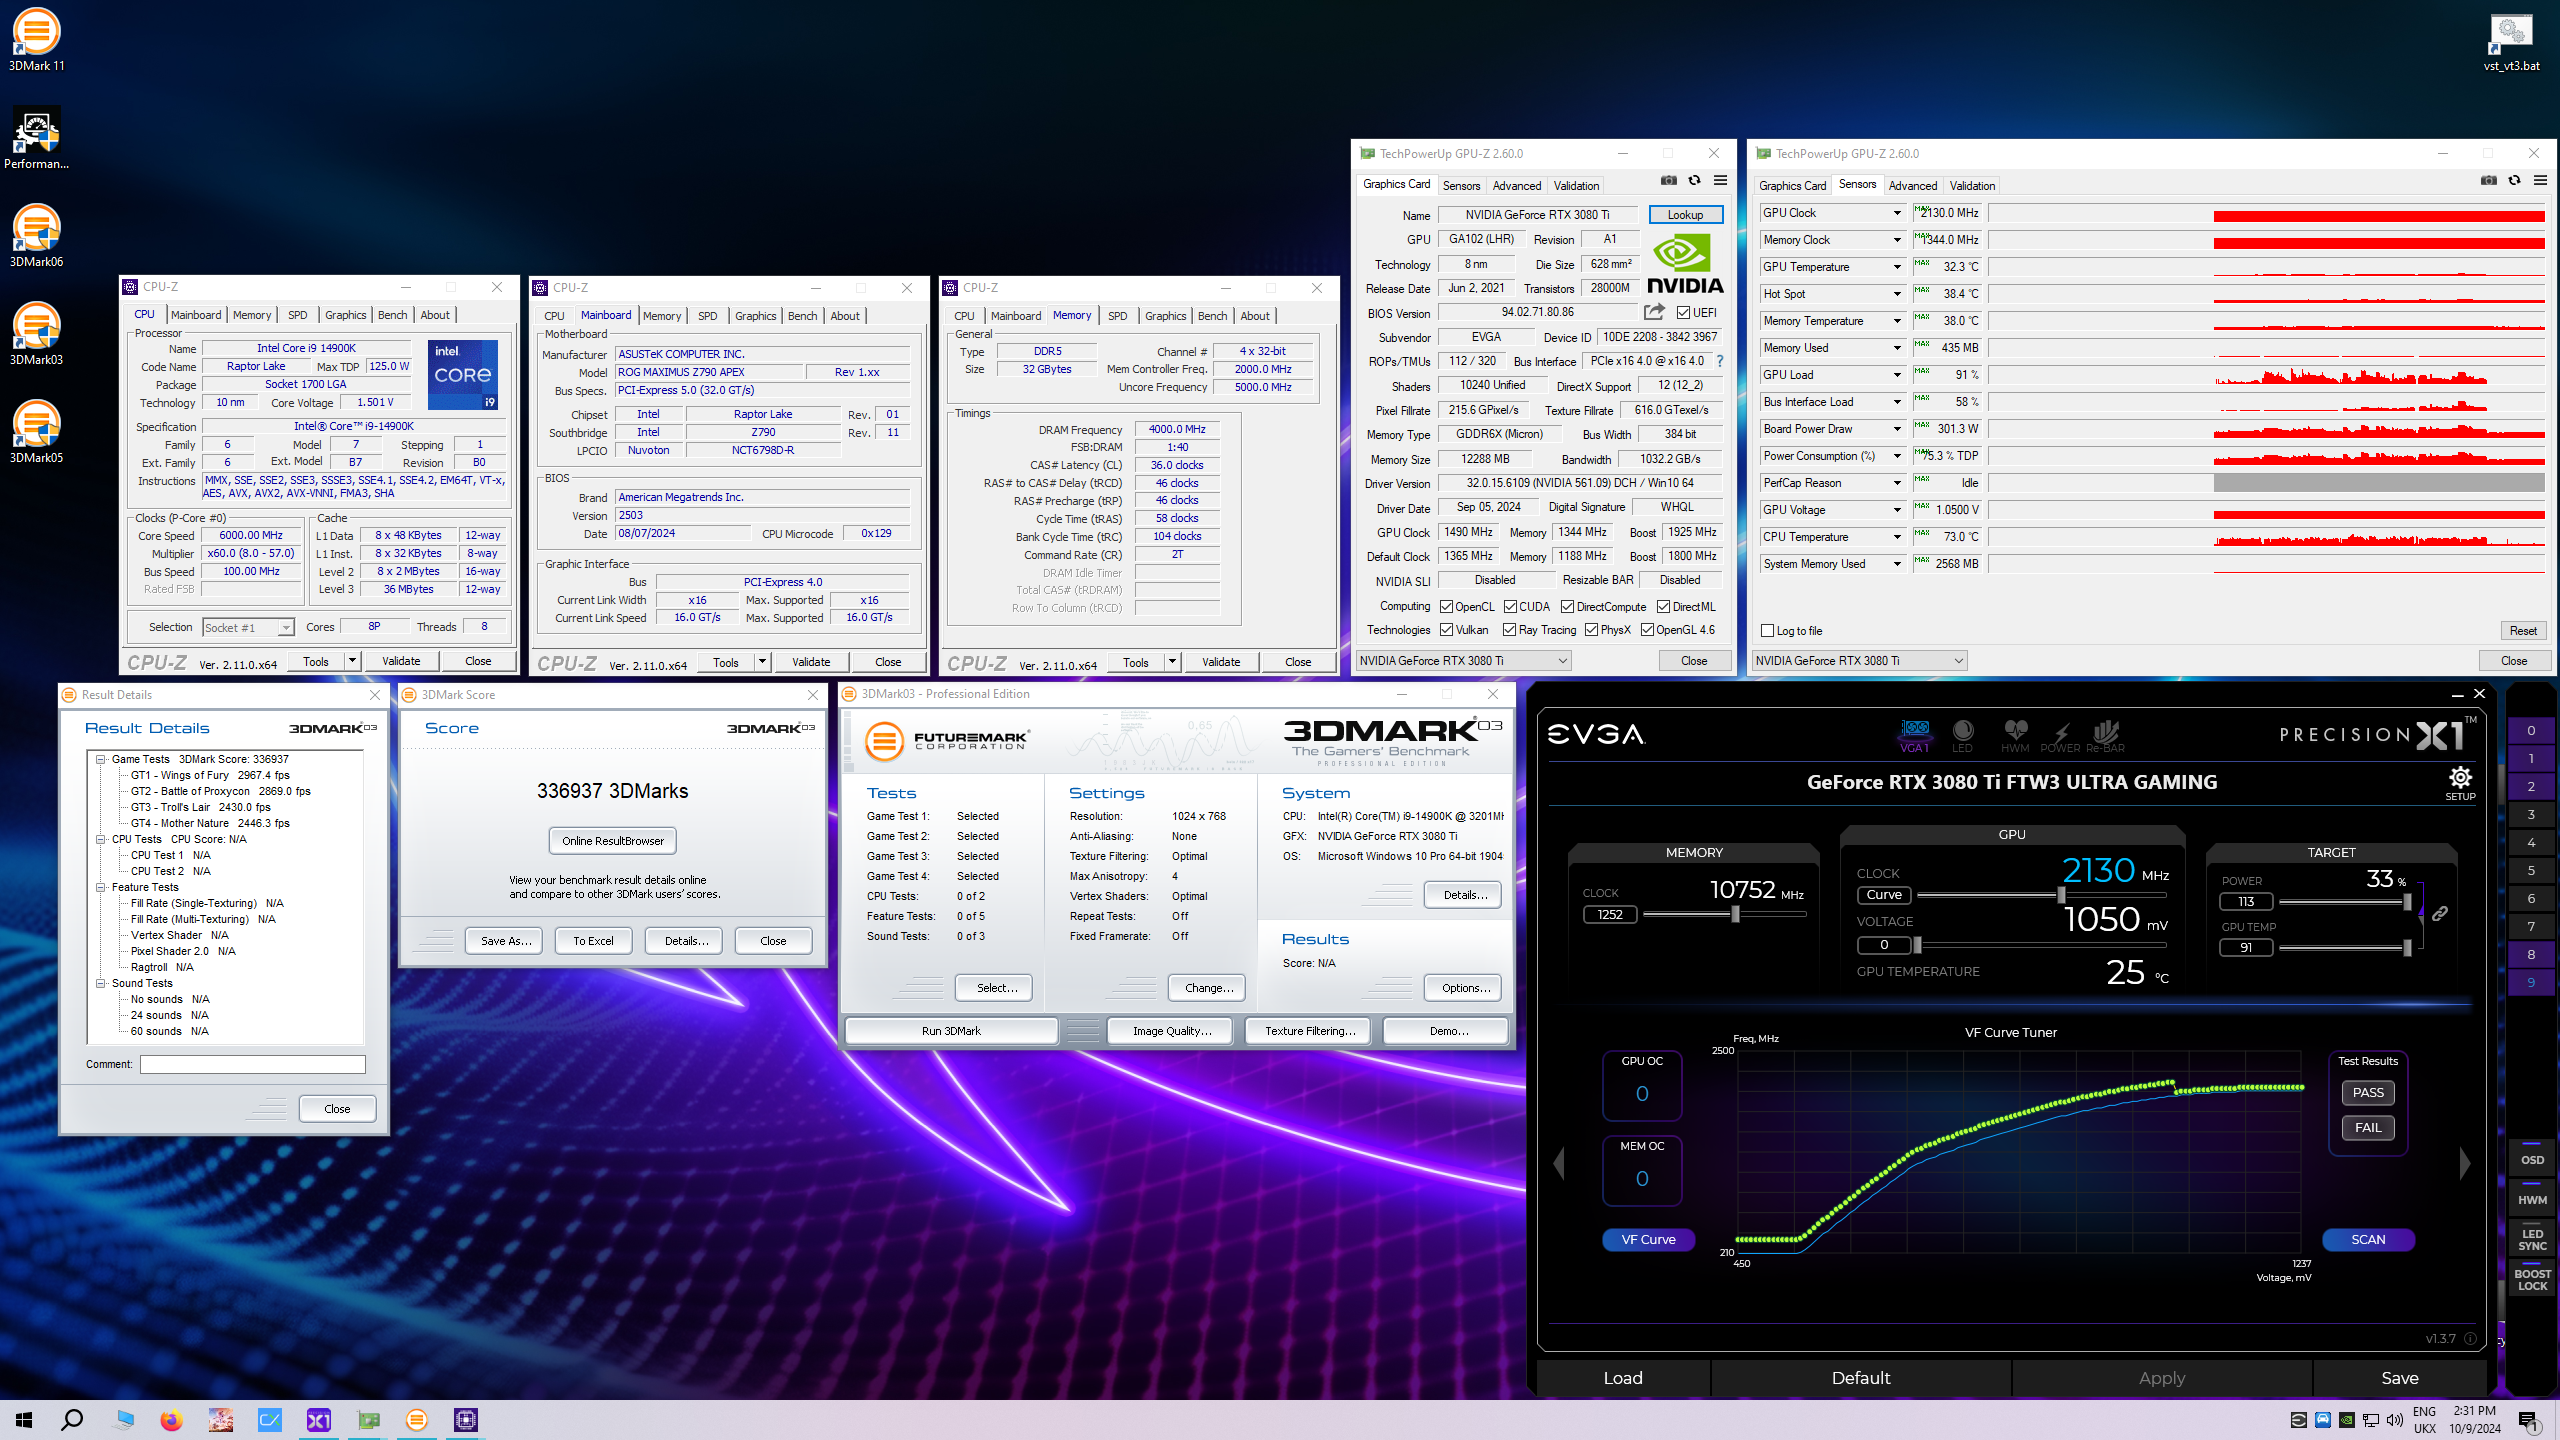
Task: Open the Bench tab in CPU-Z Mainboard window
Action: [802, 316]
